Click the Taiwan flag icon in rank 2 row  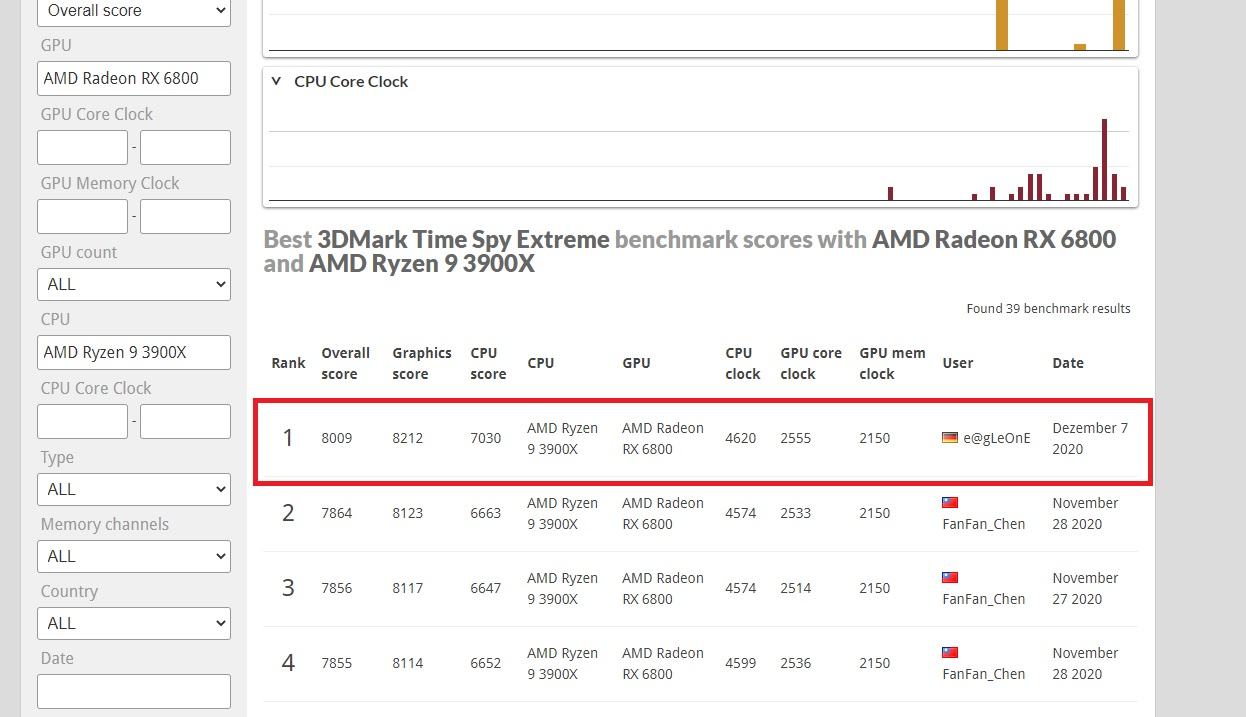click(950, 502)
